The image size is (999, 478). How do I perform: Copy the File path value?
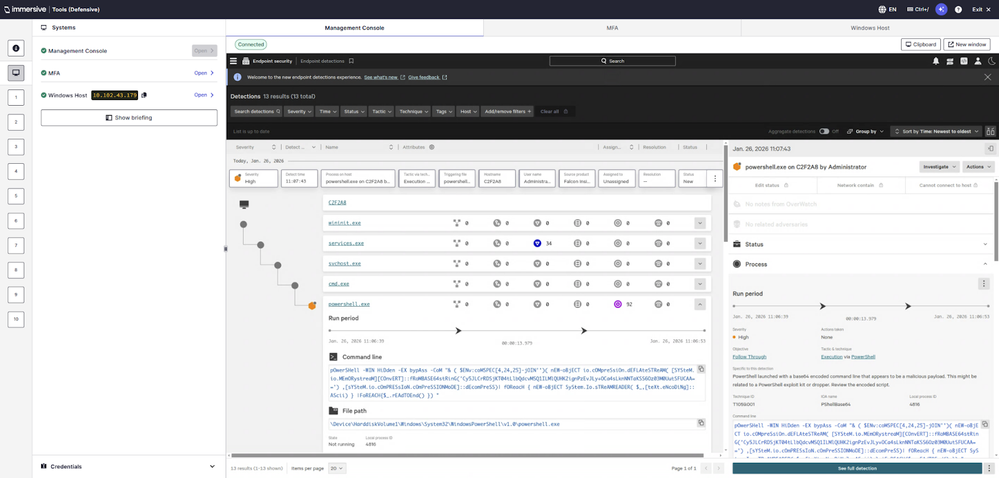point(702,424)
